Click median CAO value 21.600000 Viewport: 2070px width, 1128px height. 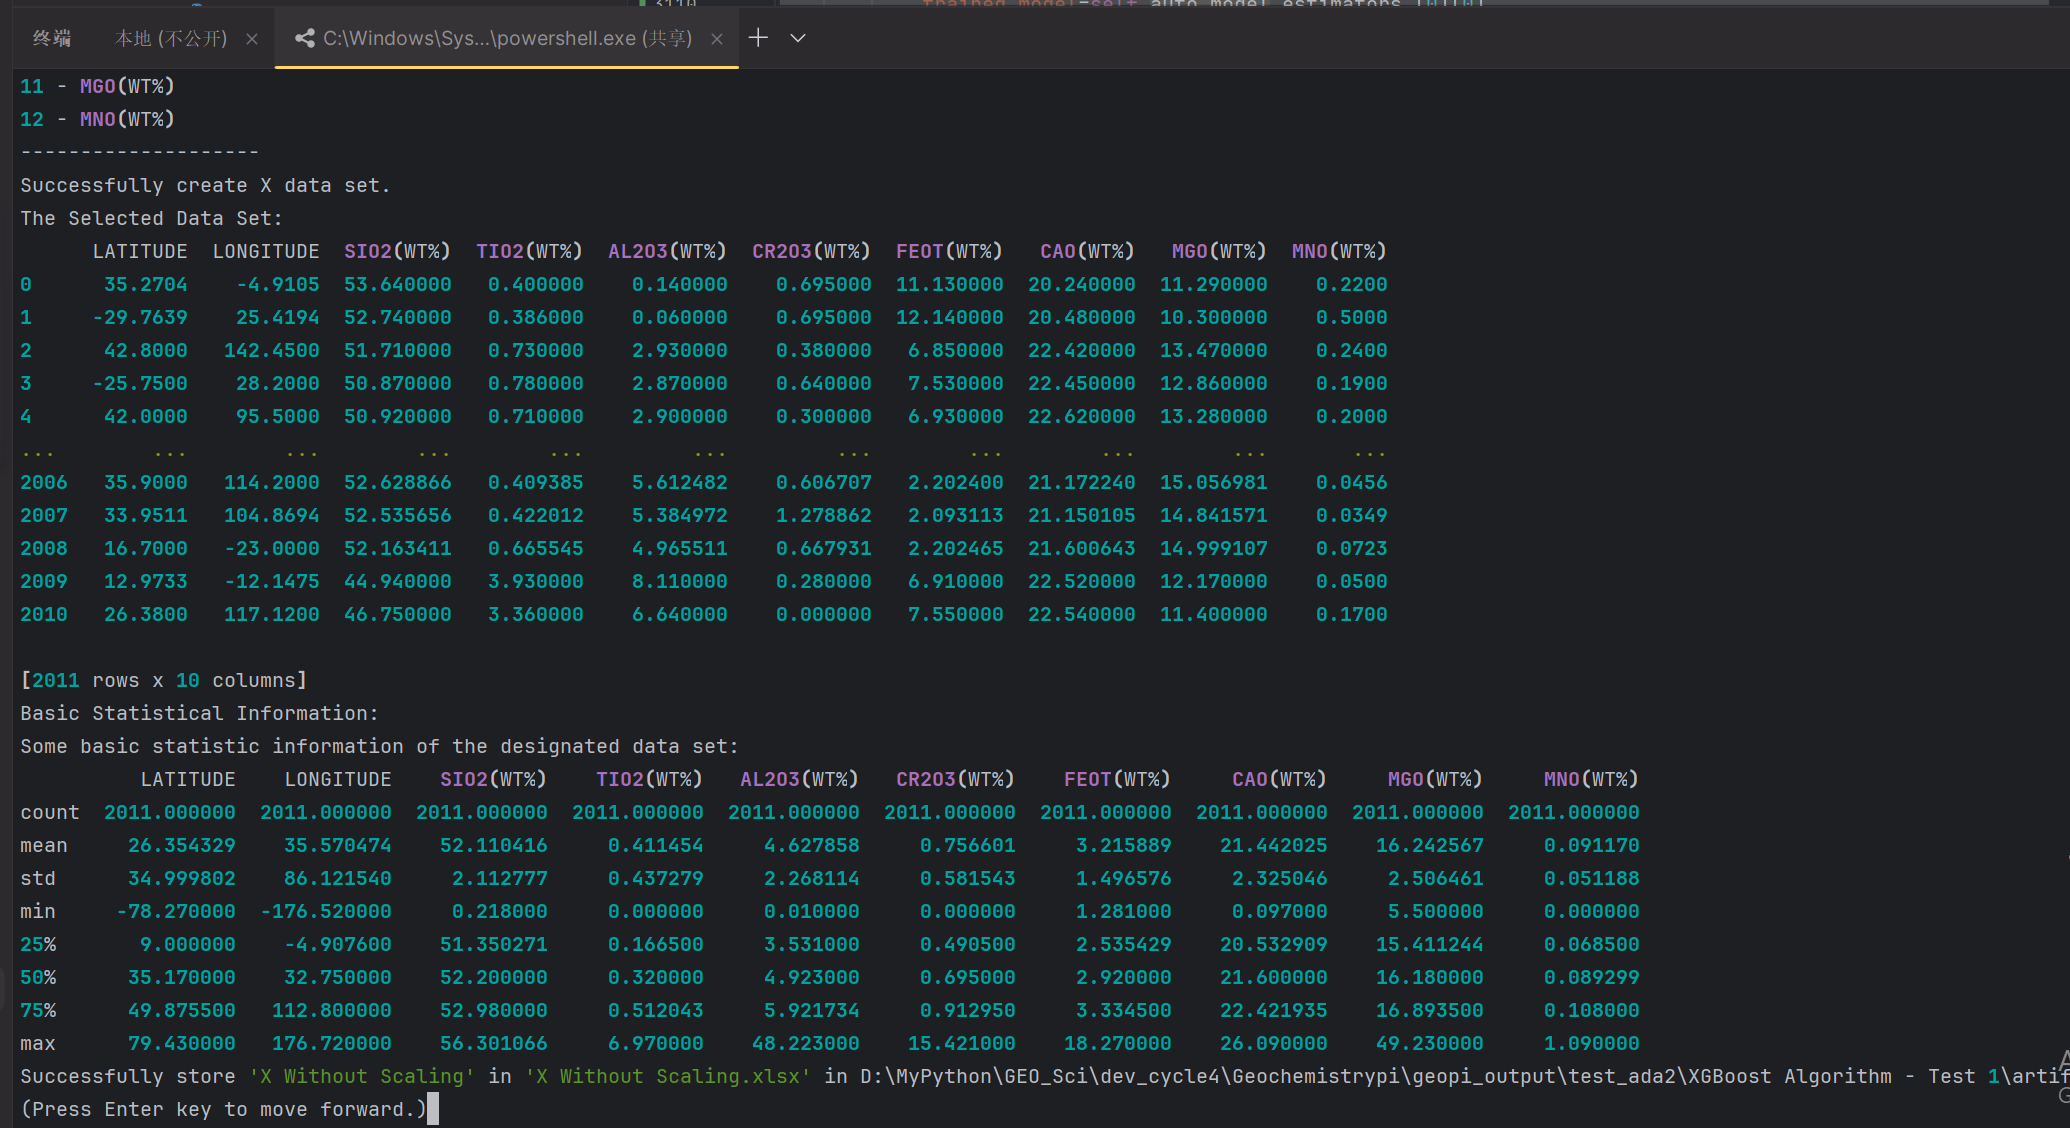pos(1273,977)
